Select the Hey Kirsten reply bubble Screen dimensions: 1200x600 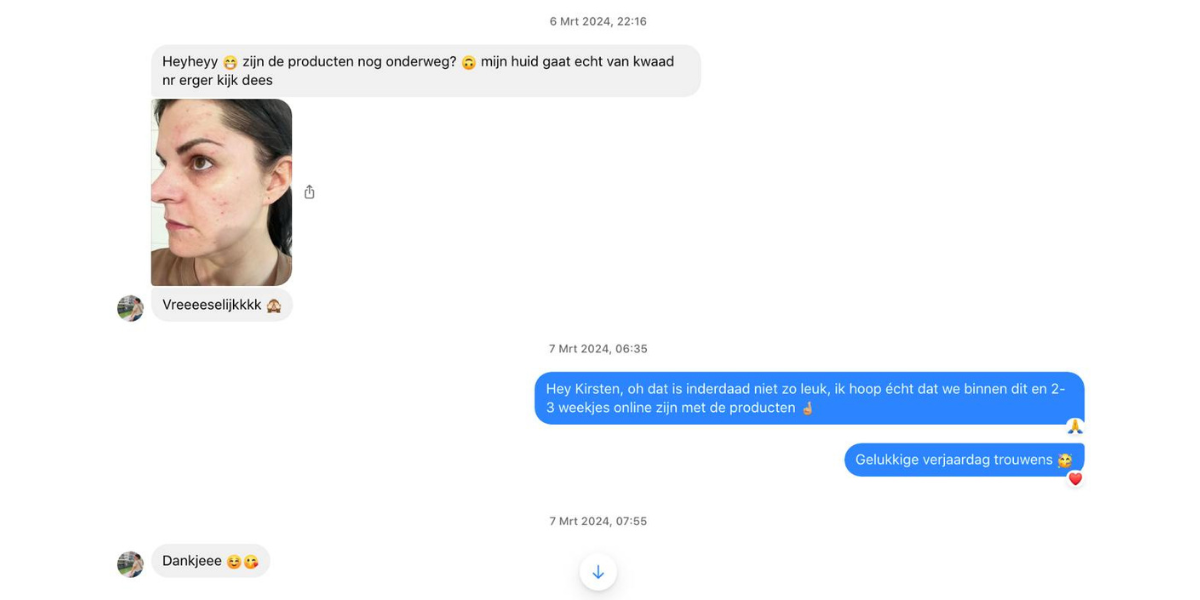tap(809, 398)
